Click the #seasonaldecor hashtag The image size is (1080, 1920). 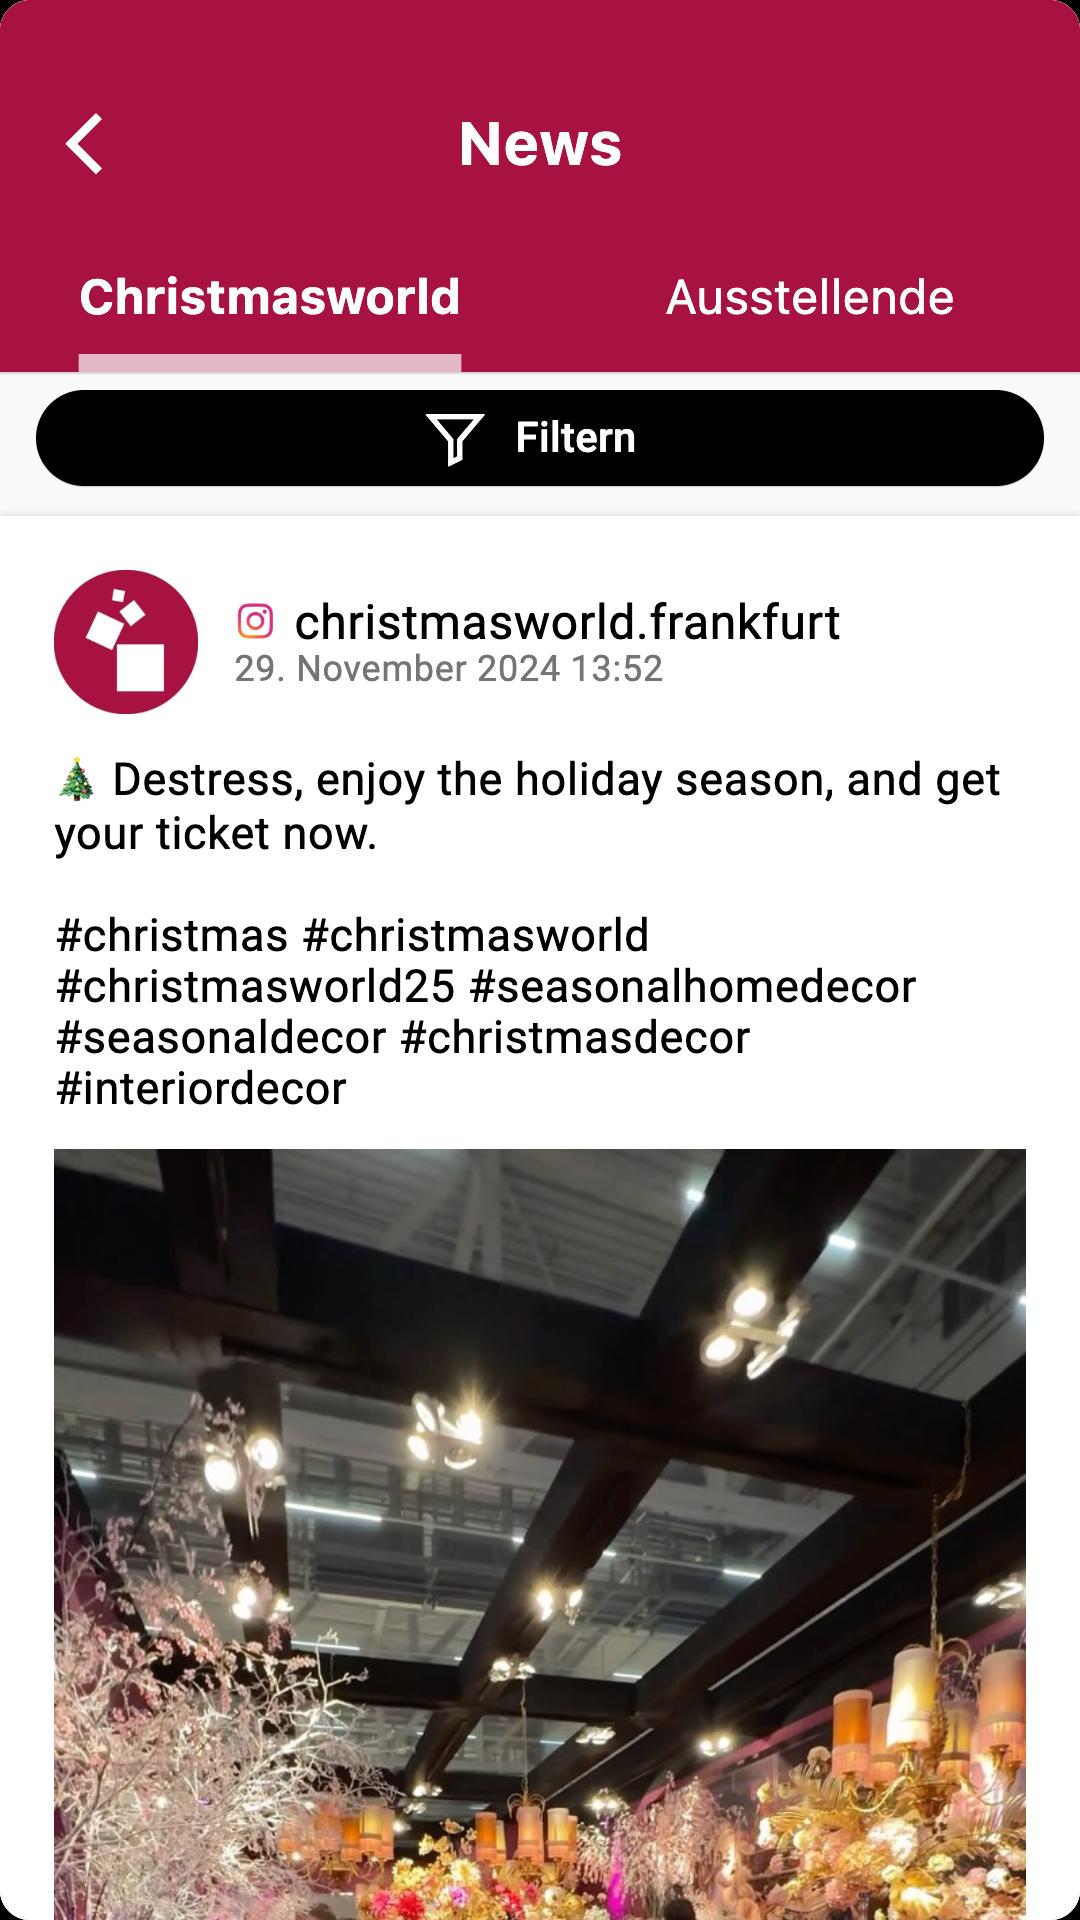[x=221, y=1038]
